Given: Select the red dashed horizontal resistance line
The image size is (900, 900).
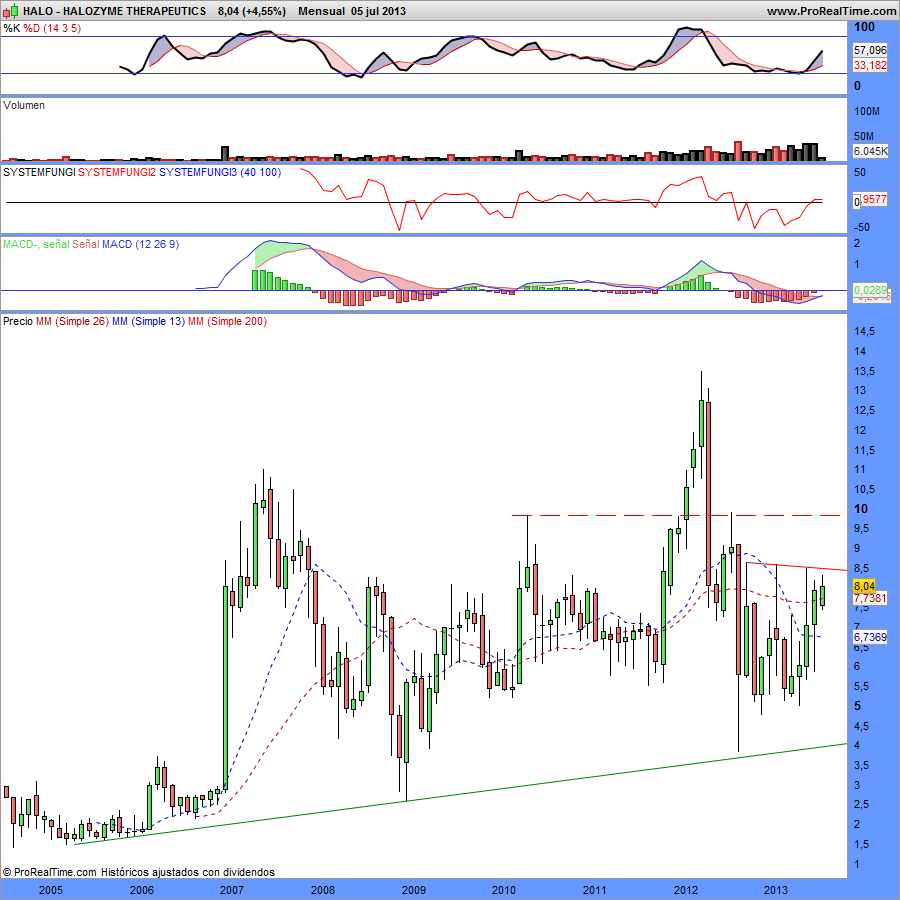Looking at the screenshot, I should [676, 515].
